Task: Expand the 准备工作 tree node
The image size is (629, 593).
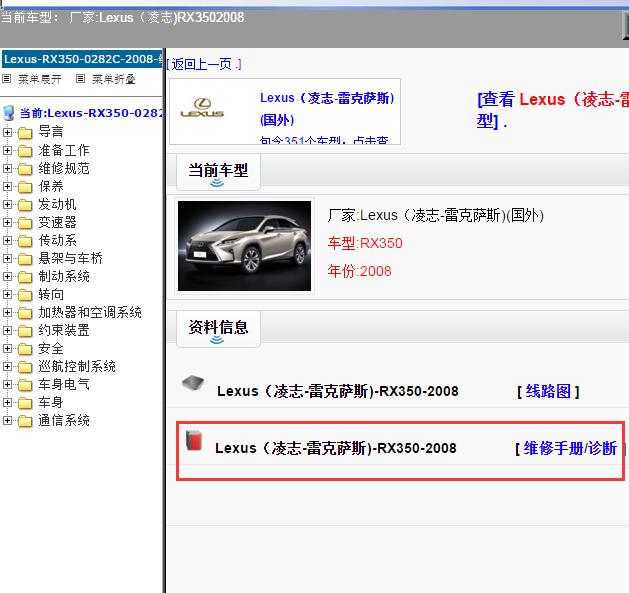Action: [7, 150]
